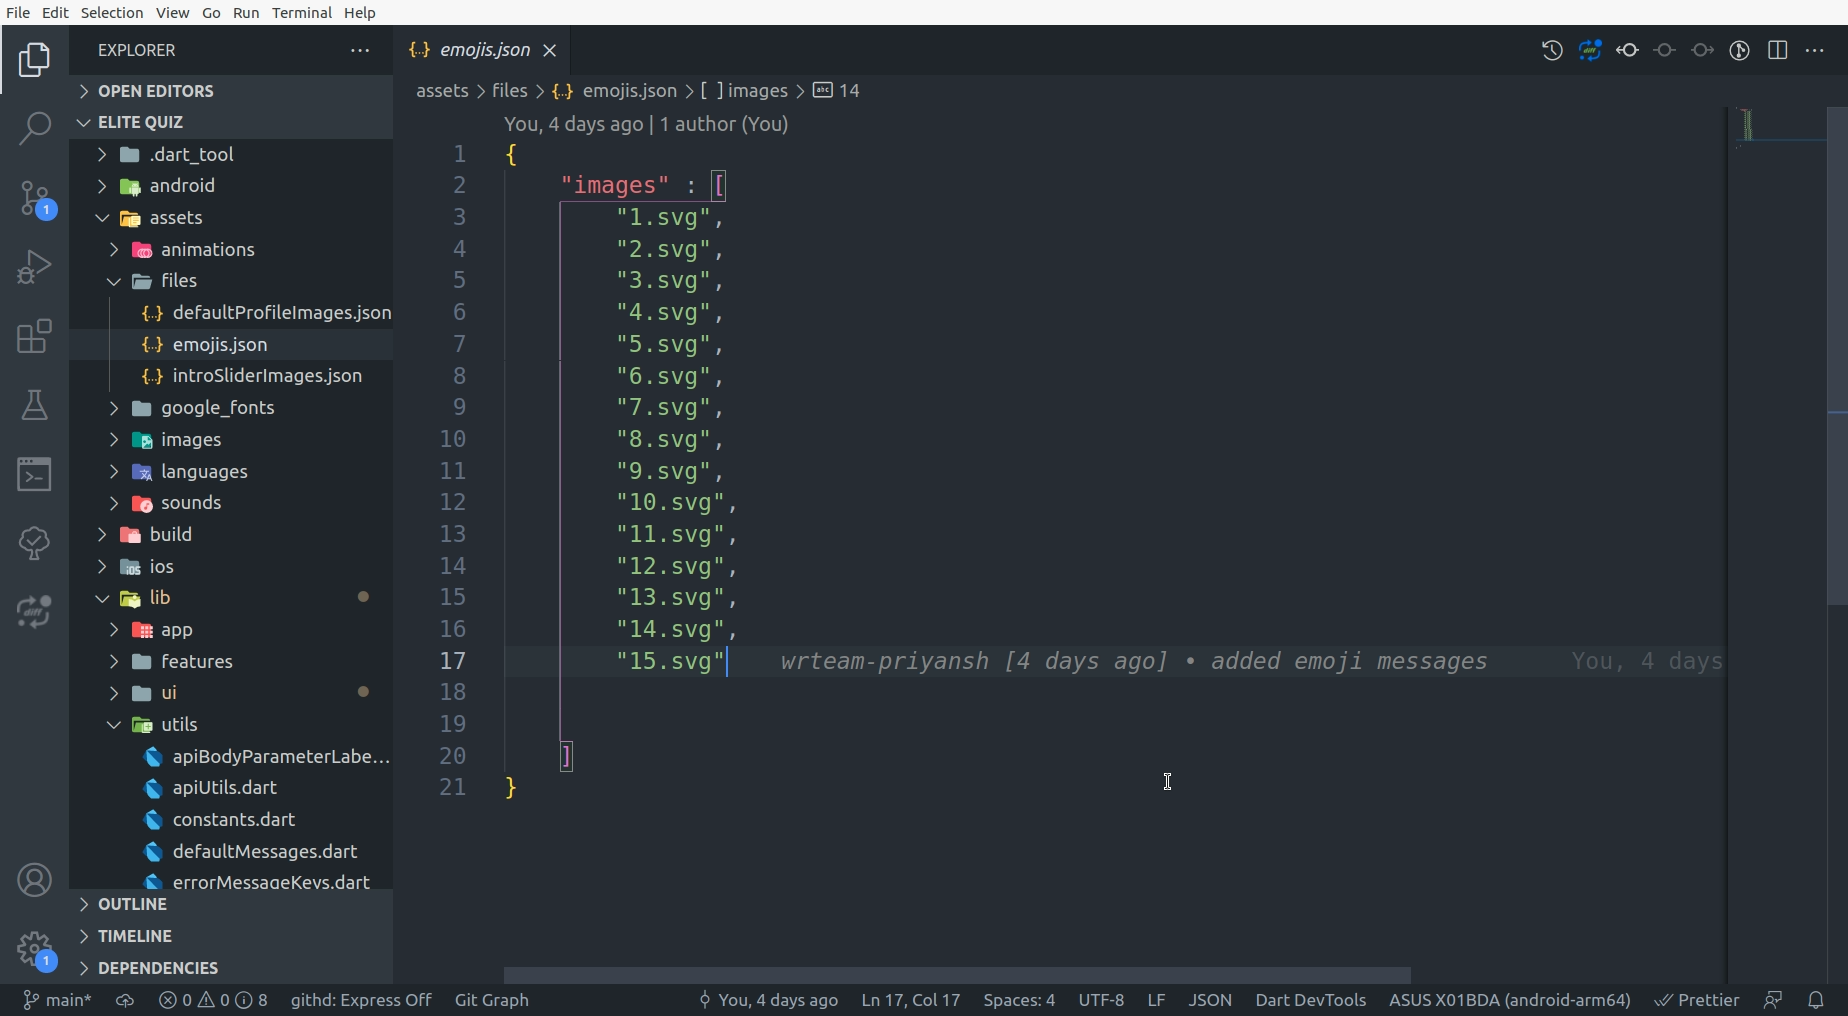Image resolution: width=1848 pixels, height=1016 pixels.
Task: Open the Search view in activity bar
Action: coord(34,128)
